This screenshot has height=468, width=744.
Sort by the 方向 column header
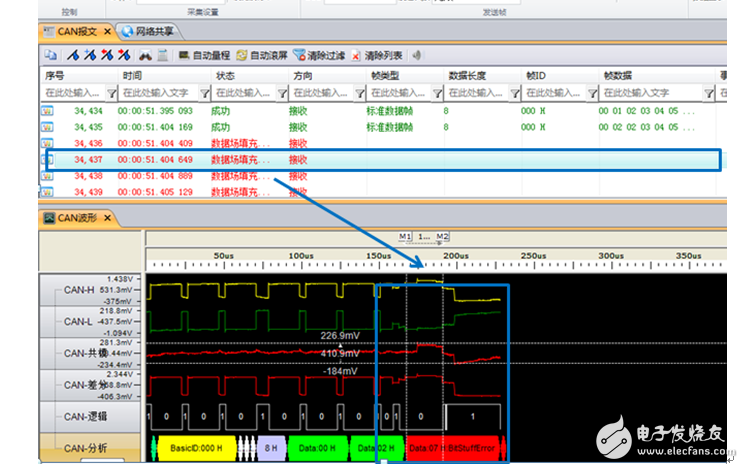(327, 75)
